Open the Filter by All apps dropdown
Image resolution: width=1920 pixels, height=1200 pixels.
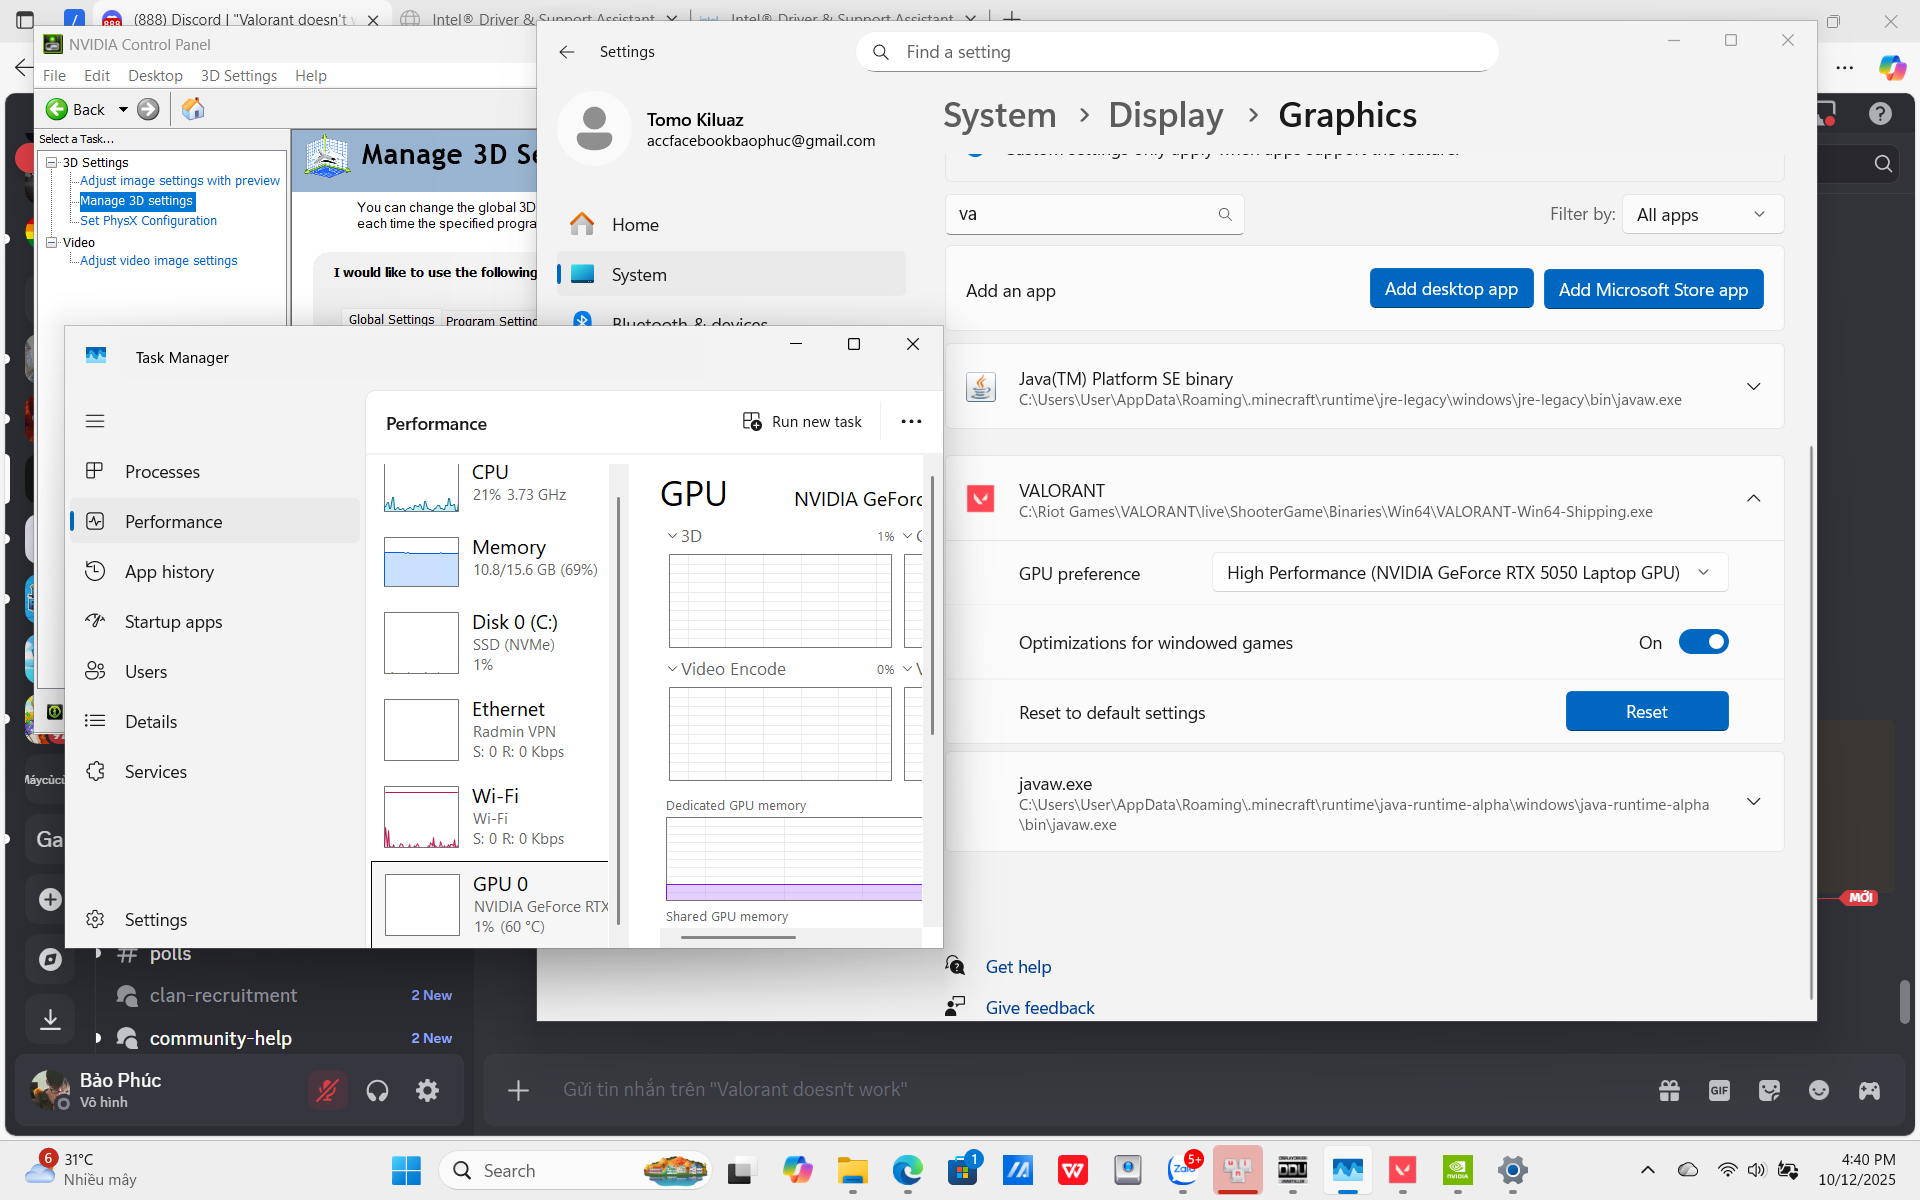[x=1701, y=215]
